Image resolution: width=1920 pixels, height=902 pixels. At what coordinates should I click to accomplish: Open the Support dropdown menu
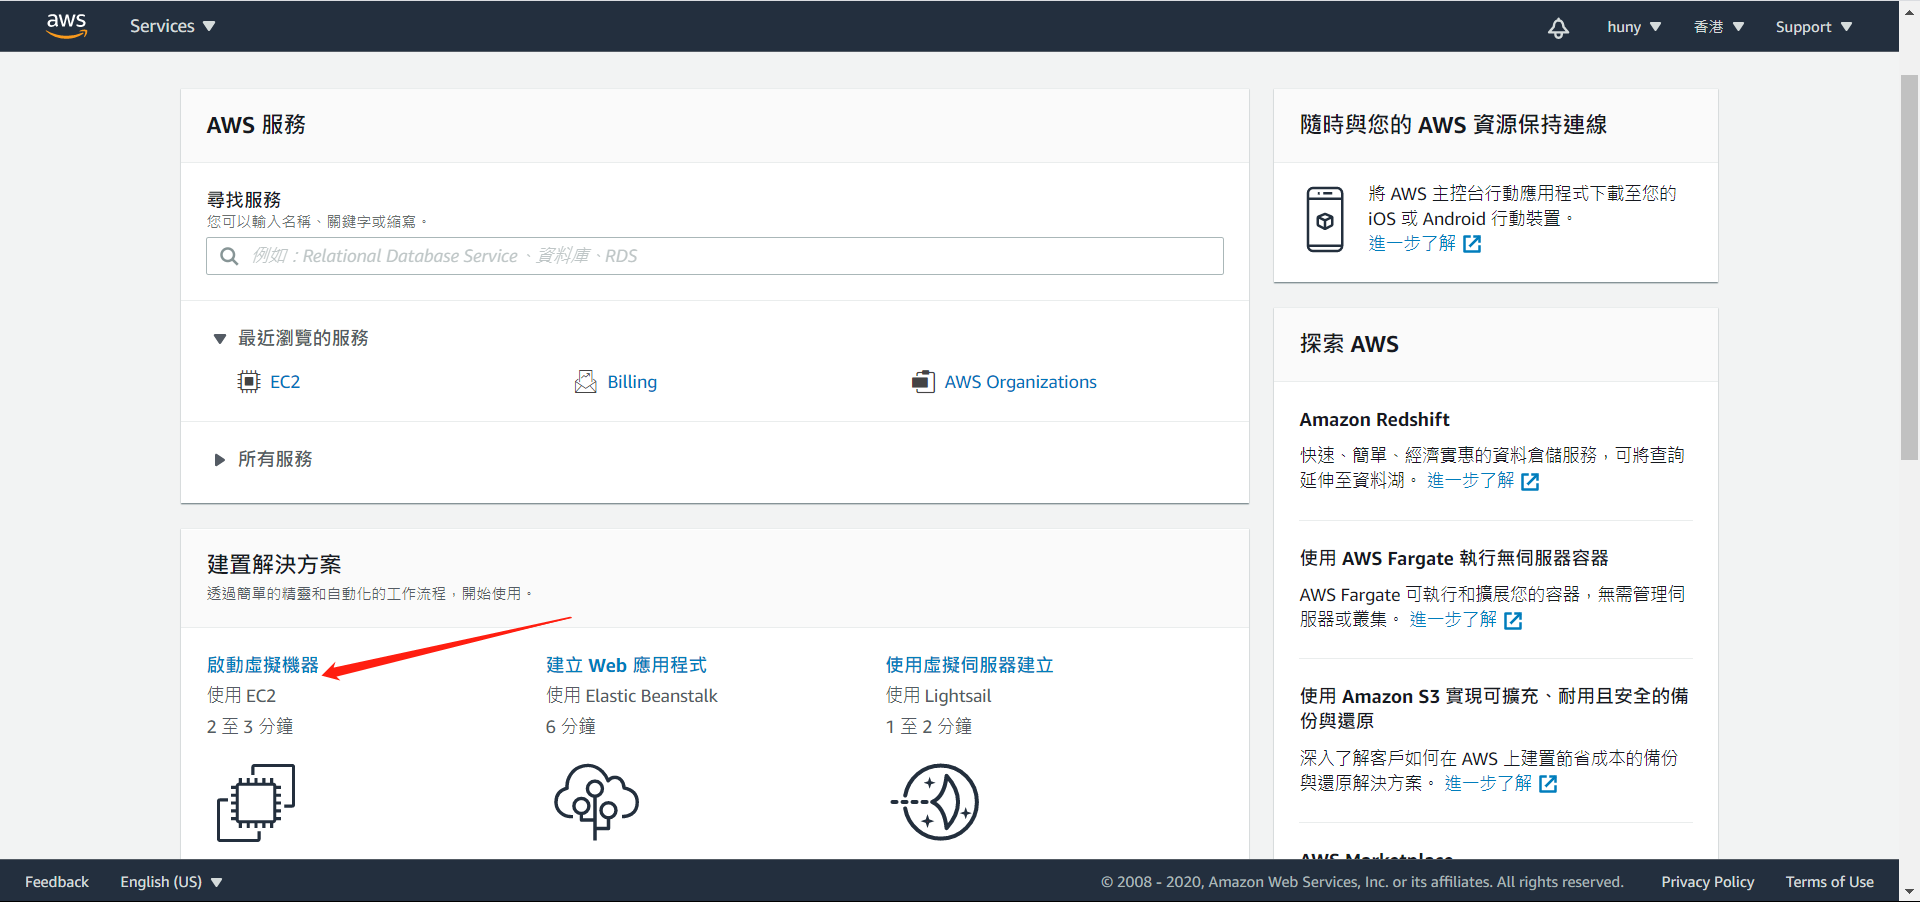[x=1814, y=27]
